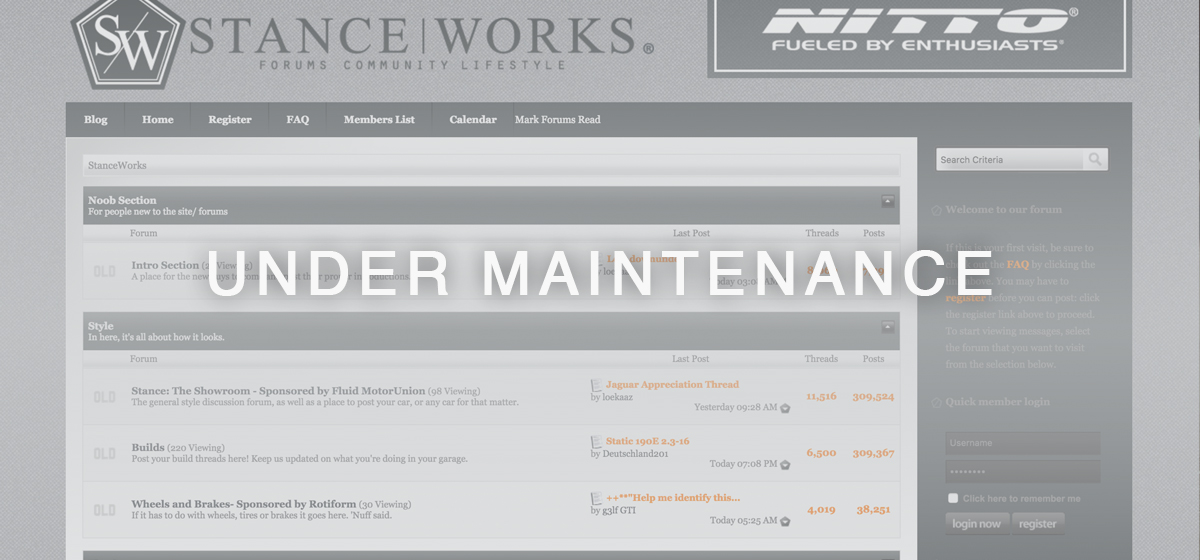Click poster name g3lf GTI
The height and width of the screenshot is (560, 1200).
(x=620, y=511)
